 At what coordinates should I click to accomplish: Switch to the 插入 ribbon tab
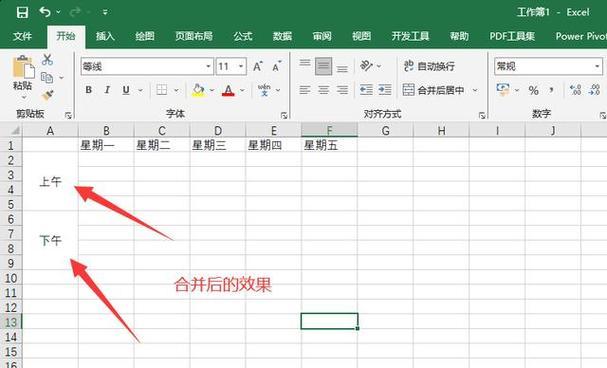105,36
